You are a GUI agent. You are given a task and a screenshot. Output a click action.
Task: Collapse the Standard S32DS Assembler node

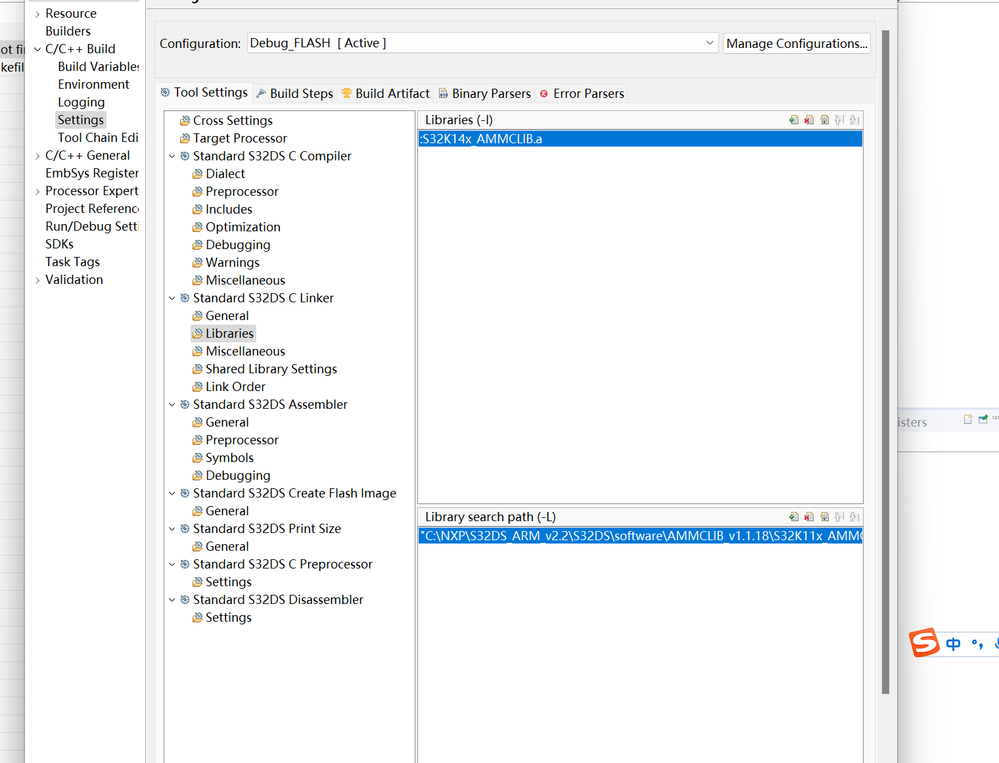pos(171,404)
